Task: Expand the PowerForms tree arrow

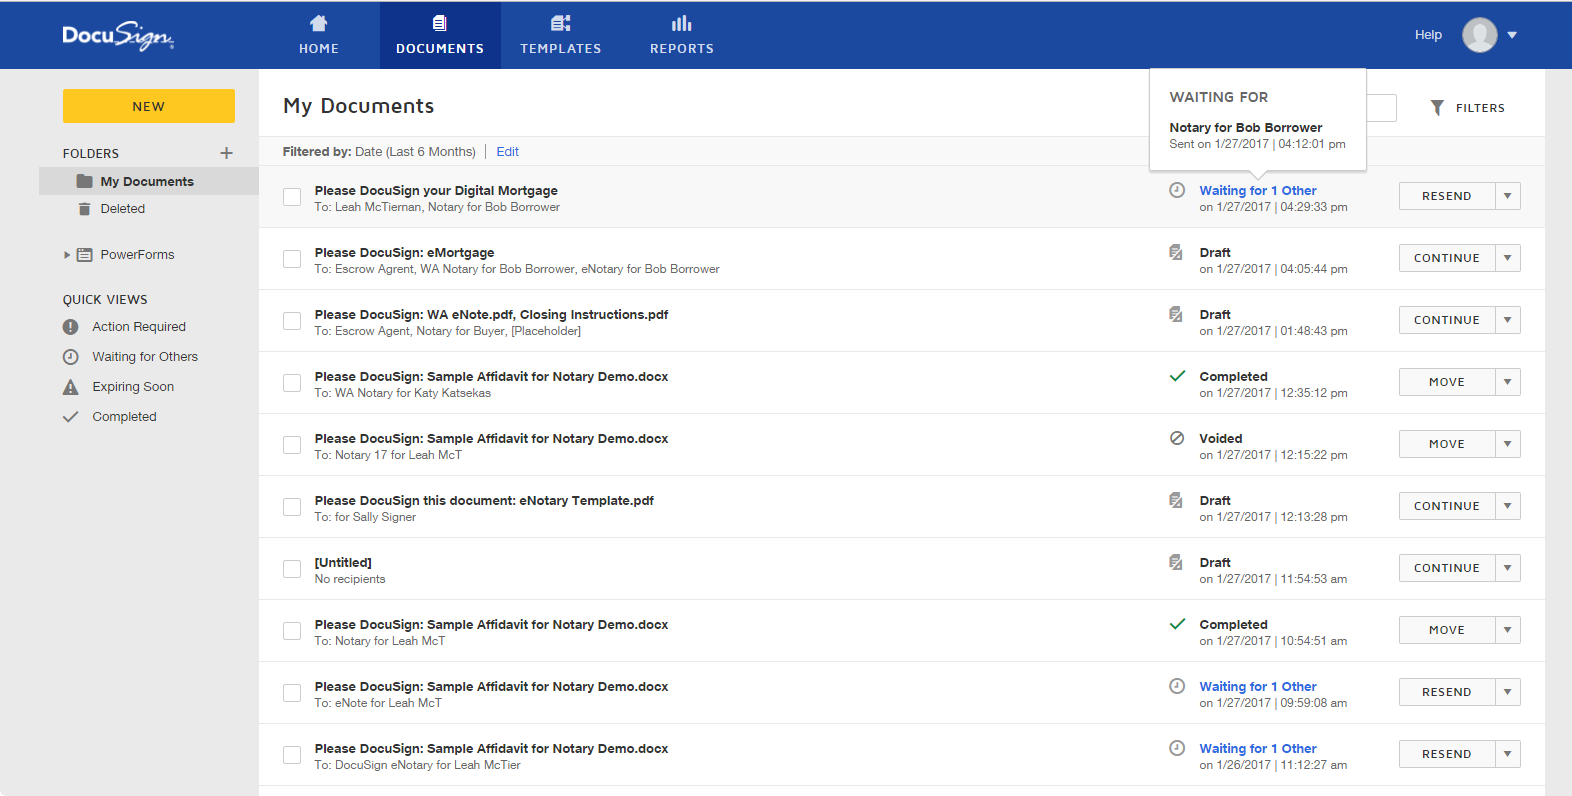Action: tap(67, 255)
